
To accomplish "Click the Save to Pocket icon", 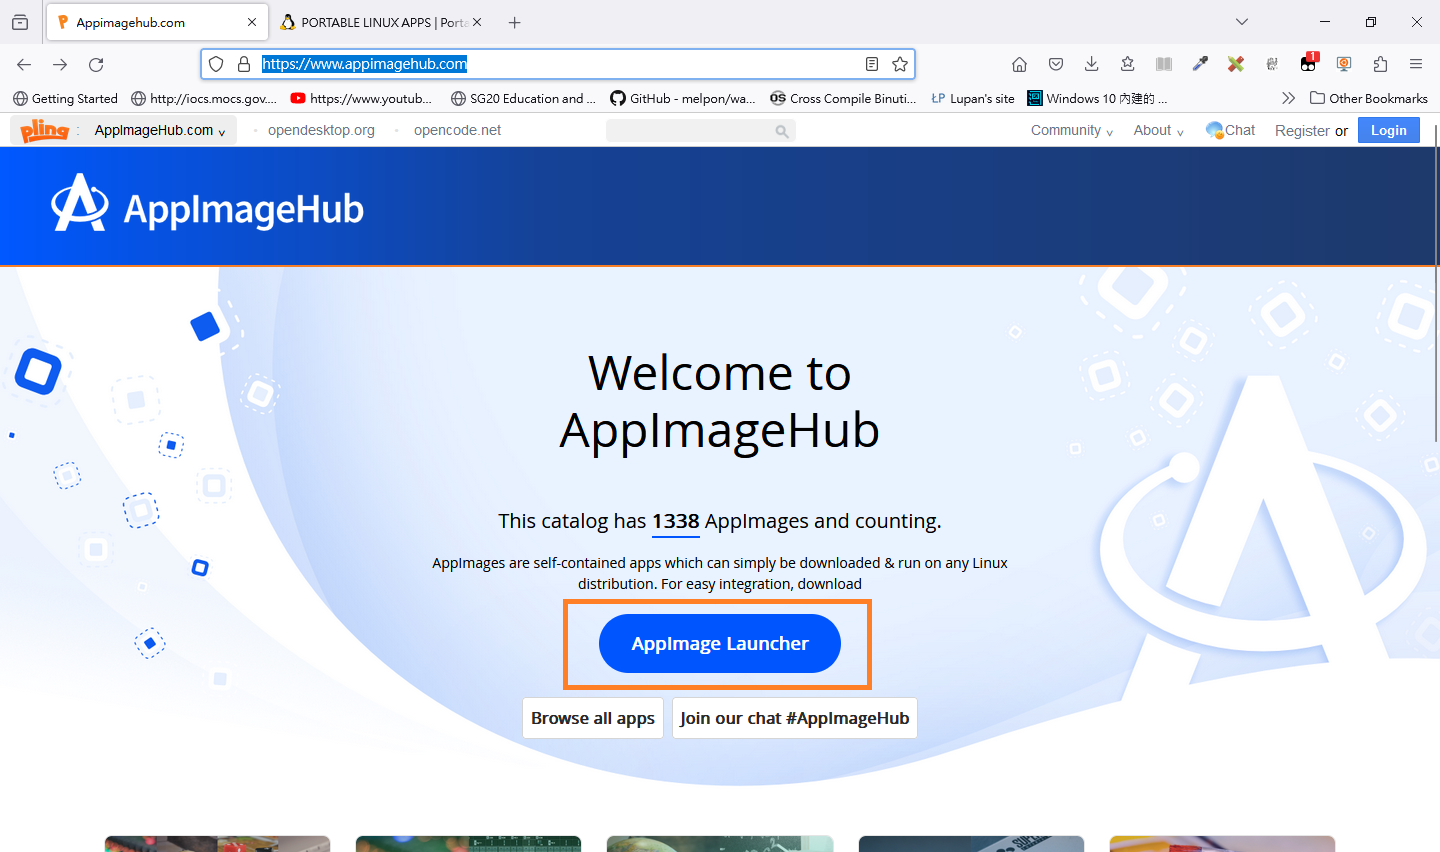I will pyautogui.click(x=1055, y=64).
